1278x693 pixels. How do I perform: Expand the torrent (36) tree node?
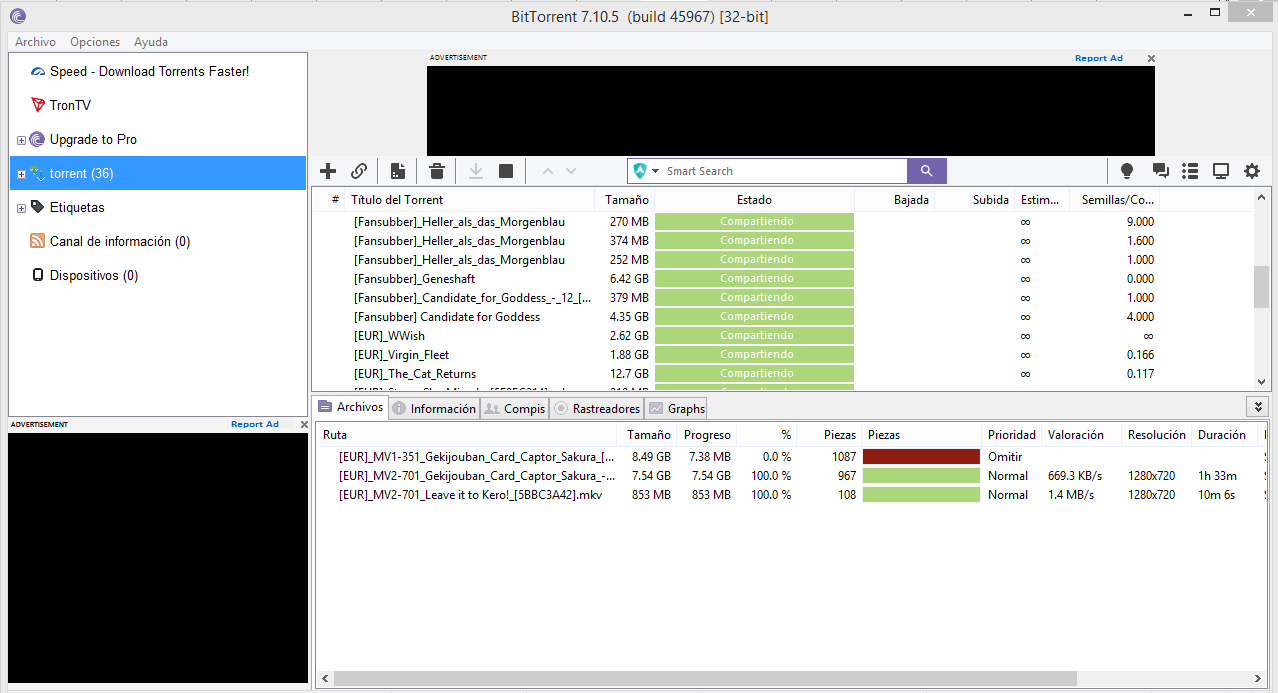(21, 174)
